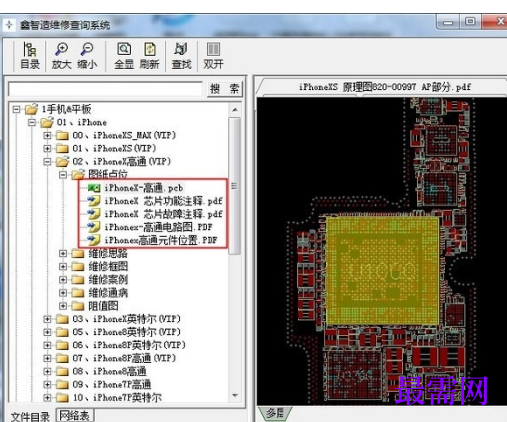This screenshot has width=507, height=422.
Task: Focus the search text field
Action: [x=105, y=89]
